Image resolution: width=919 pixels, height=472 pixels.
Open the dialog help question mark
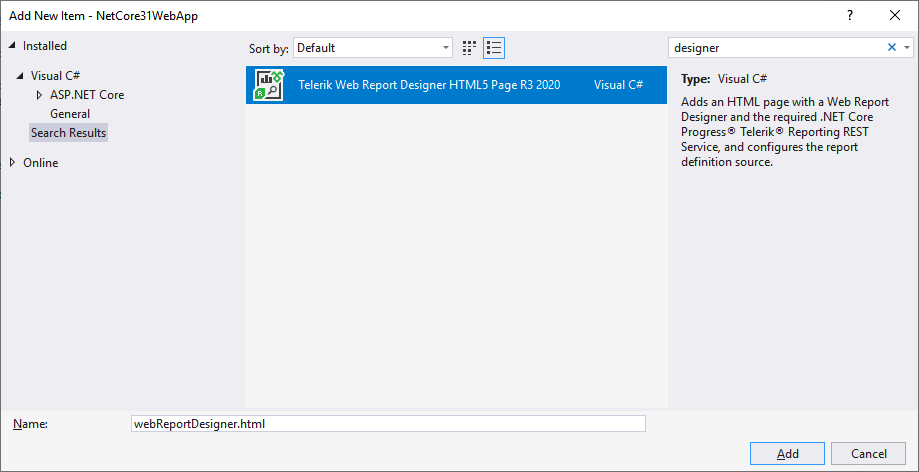850,16
